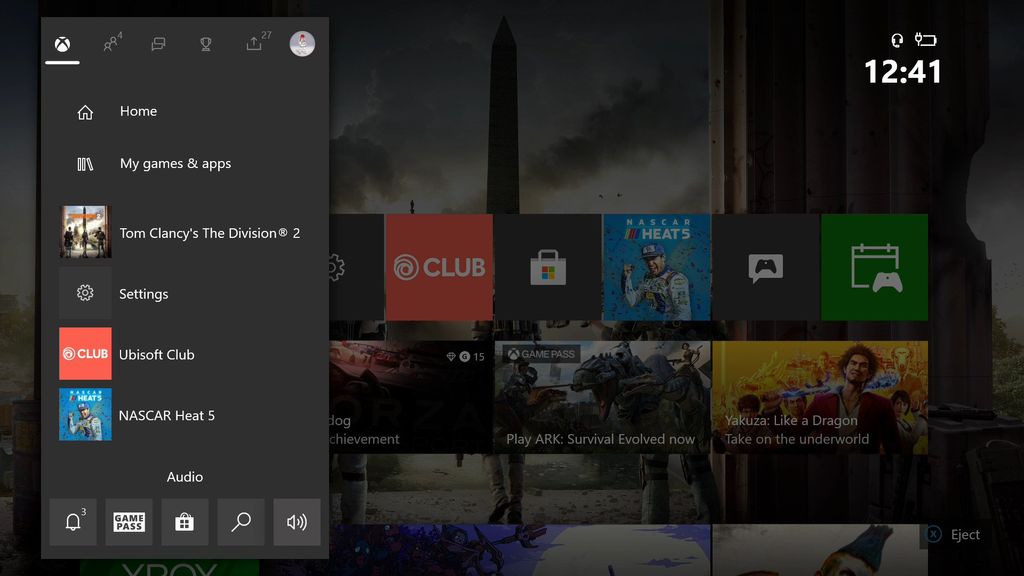Open the Achievements trophy icon
The height and width of the screenshot is (576, 1024).
coord(205,44)
